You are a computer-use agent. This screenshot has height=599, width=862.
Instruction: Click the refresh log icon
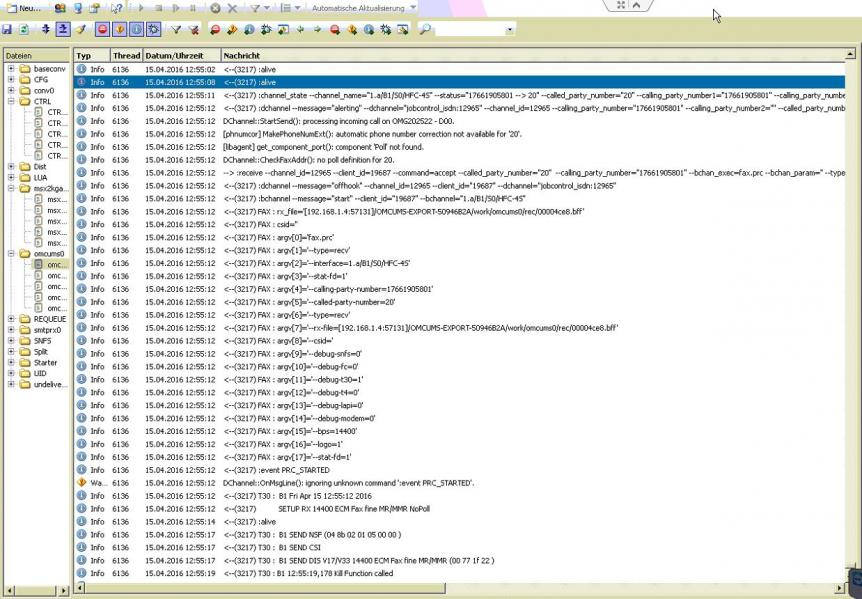(23, 30)
